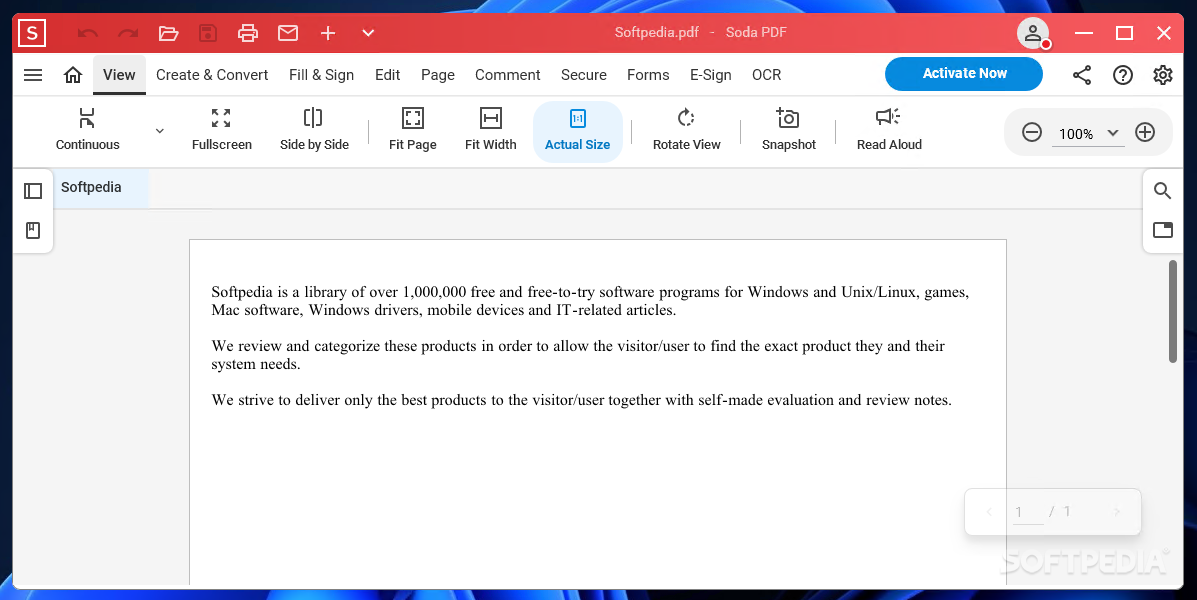The image size is (1197, 600).
Task: Expand the Continuous view mode dropdown arrow
Action: point(160,131)
